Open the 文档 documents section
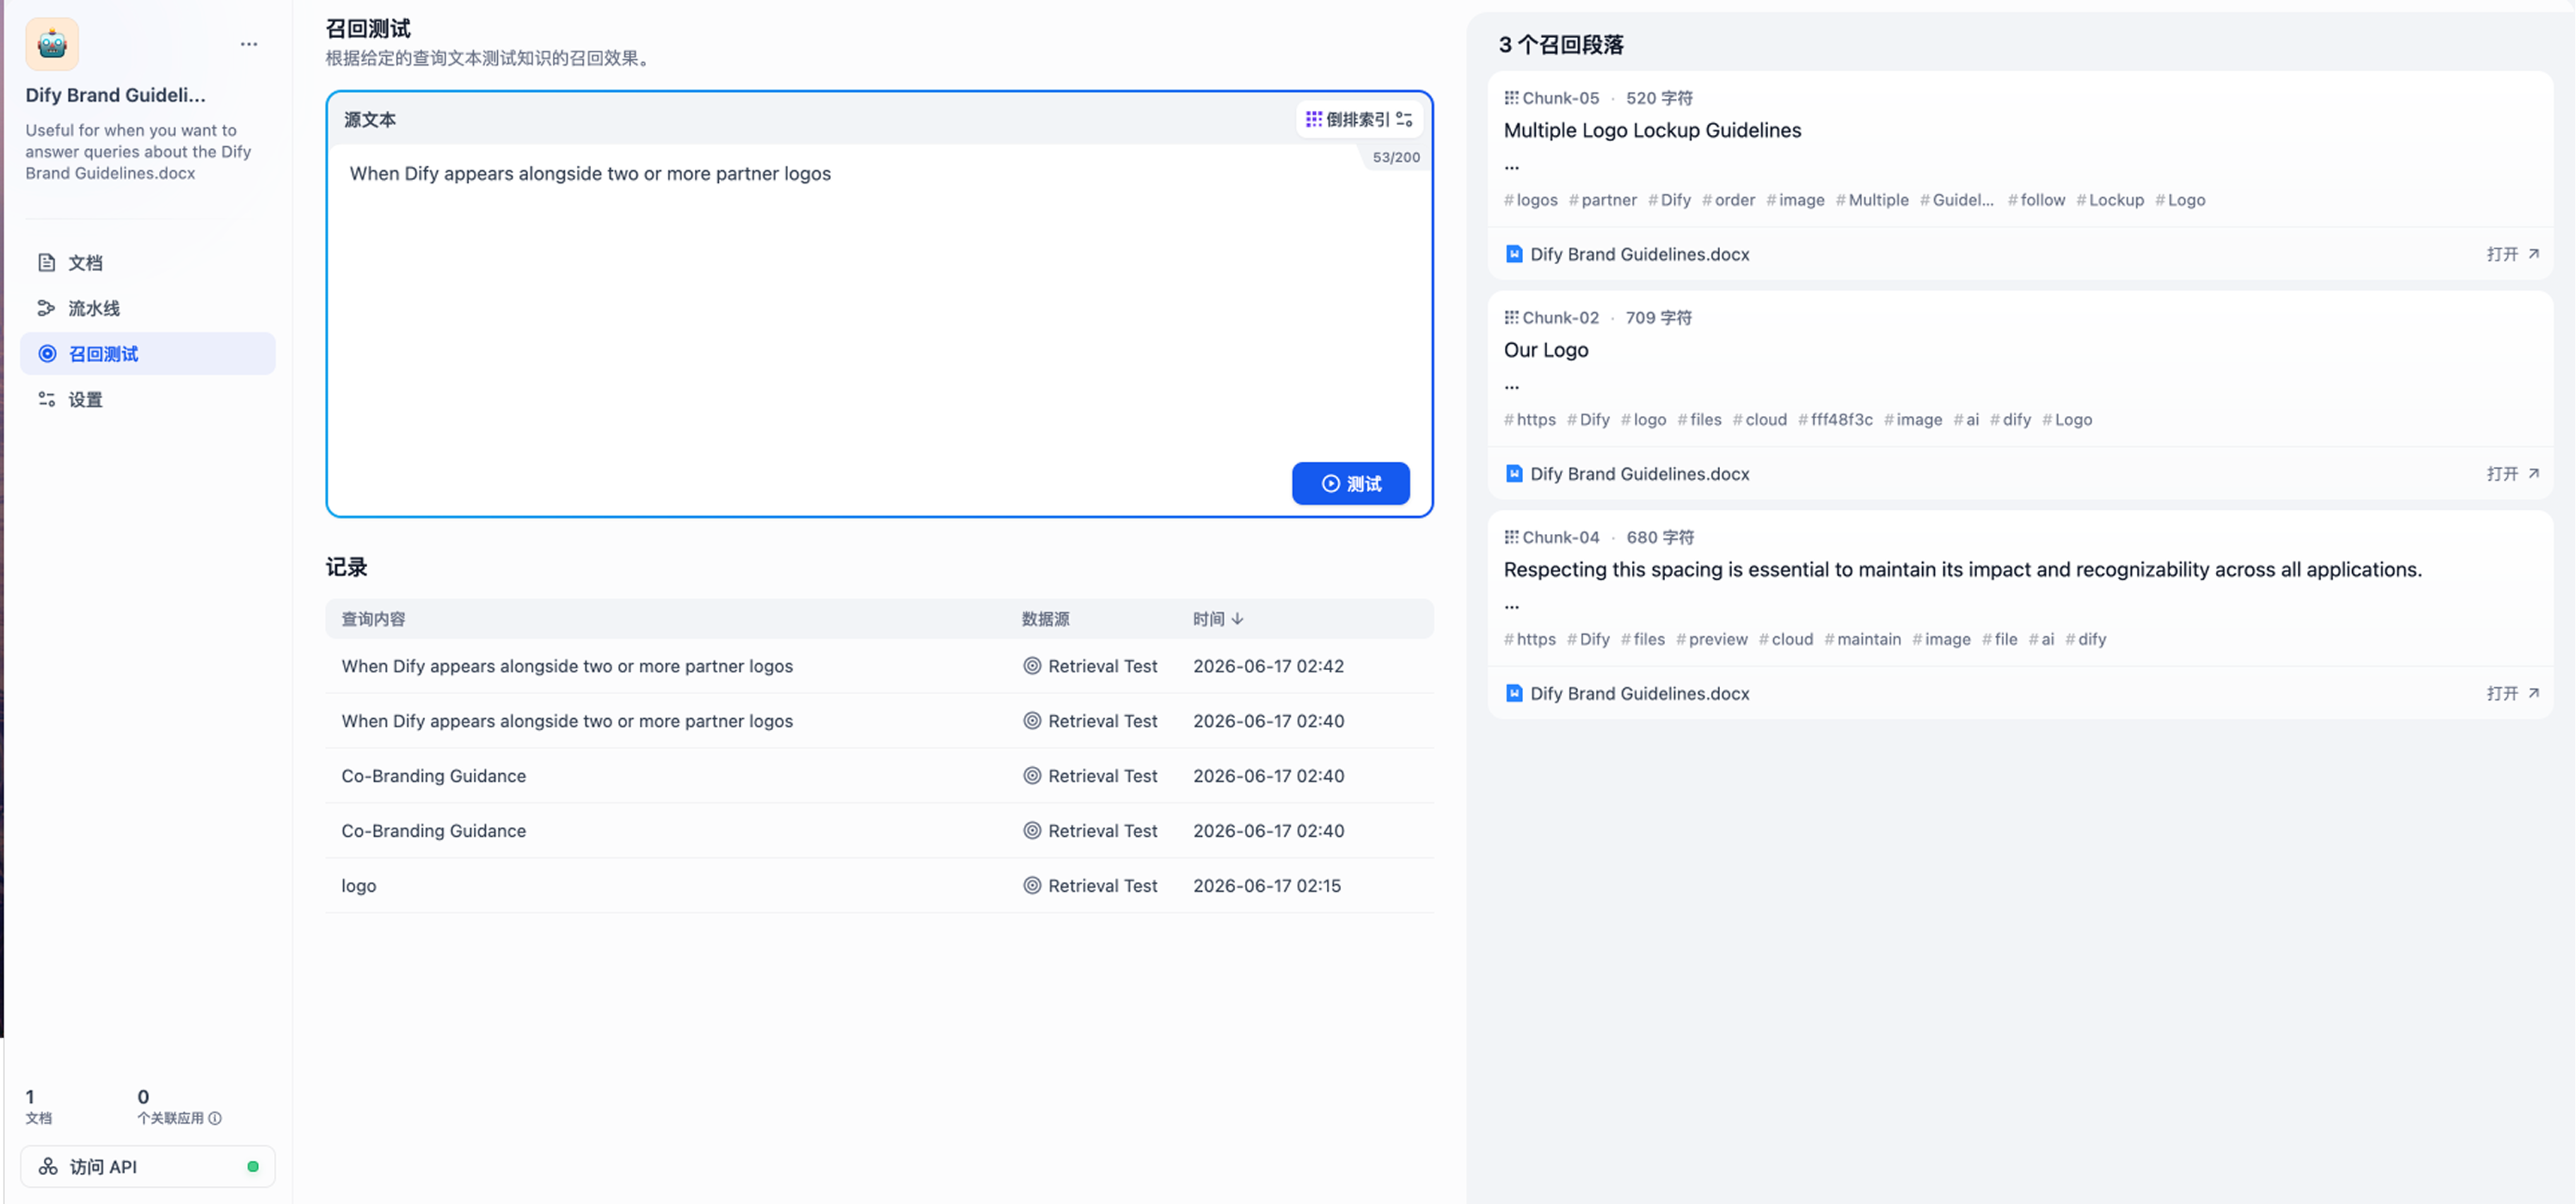 (x=148, y=263)
